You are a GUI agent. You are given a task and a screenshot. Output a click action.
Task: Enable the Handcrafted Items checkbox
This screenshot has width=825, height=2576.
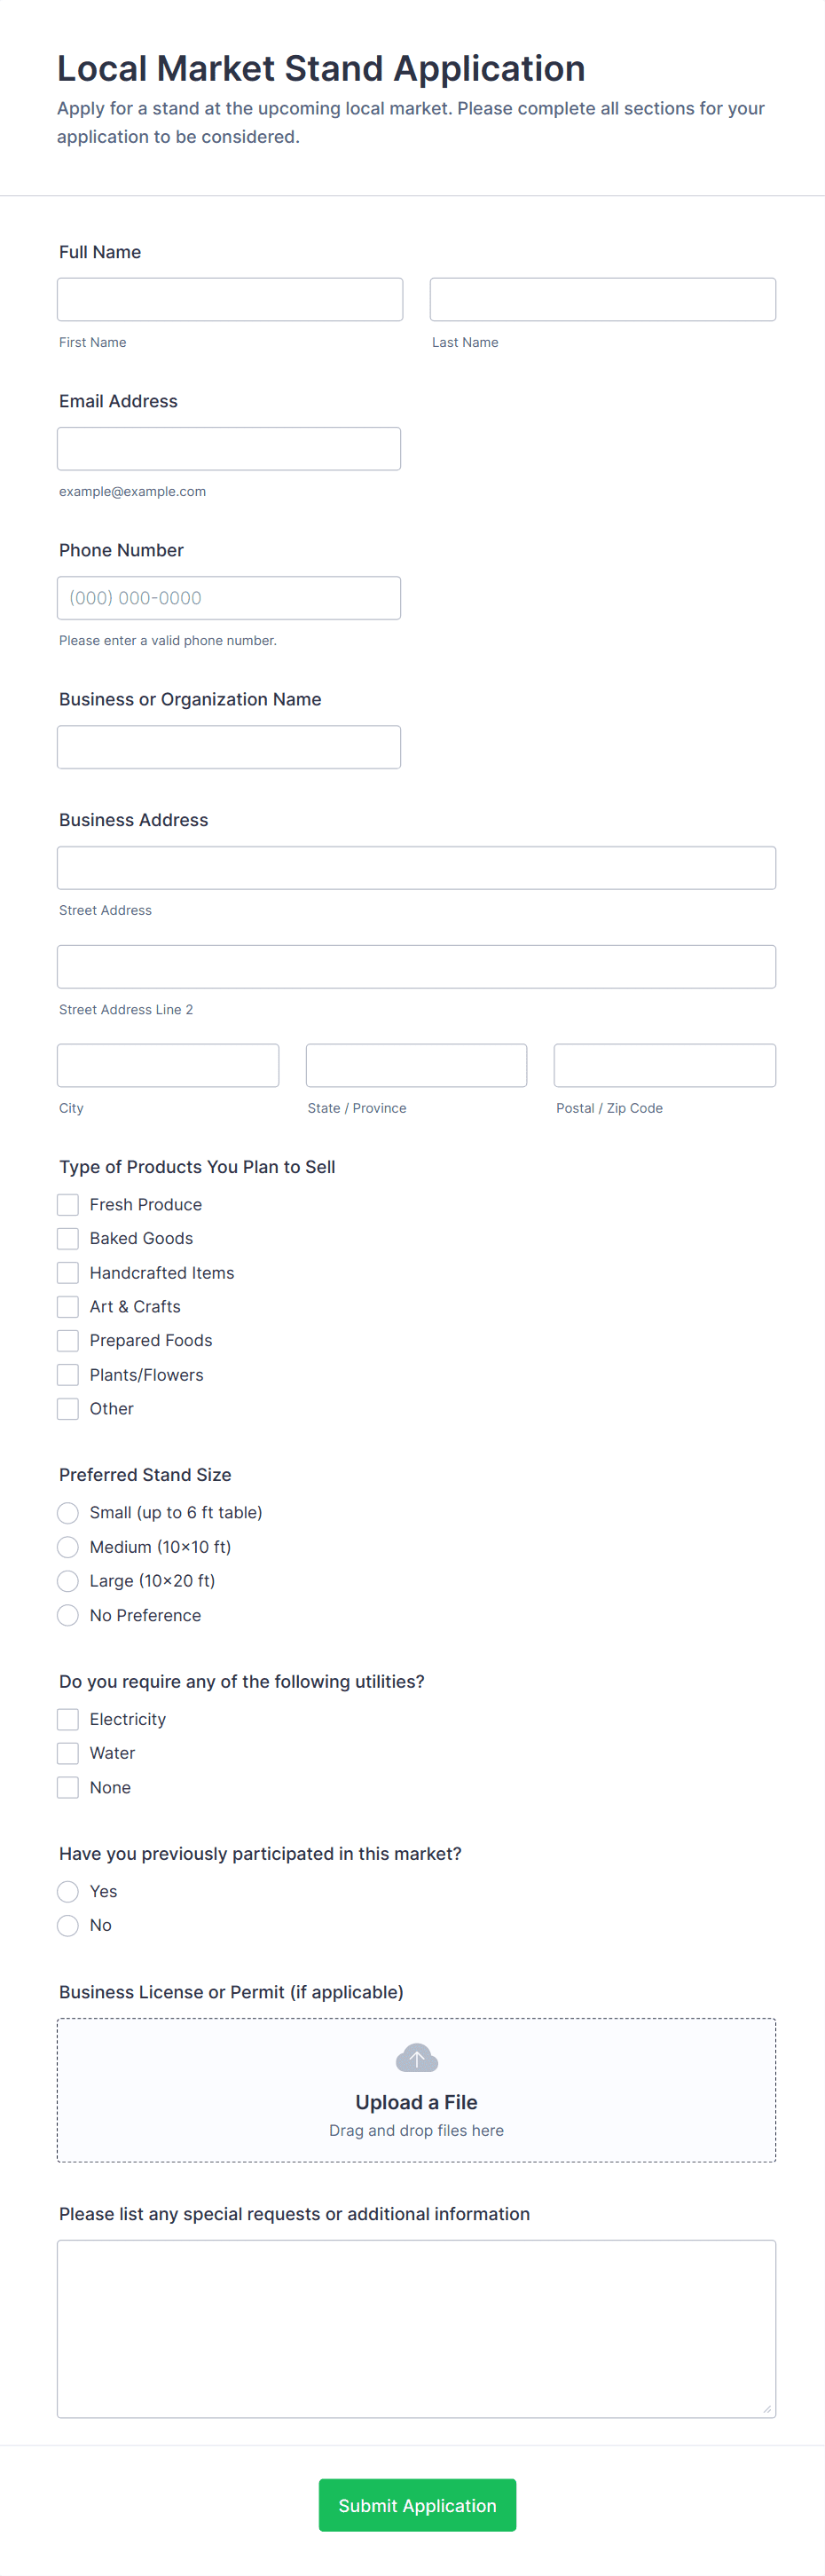point(68,1272)
